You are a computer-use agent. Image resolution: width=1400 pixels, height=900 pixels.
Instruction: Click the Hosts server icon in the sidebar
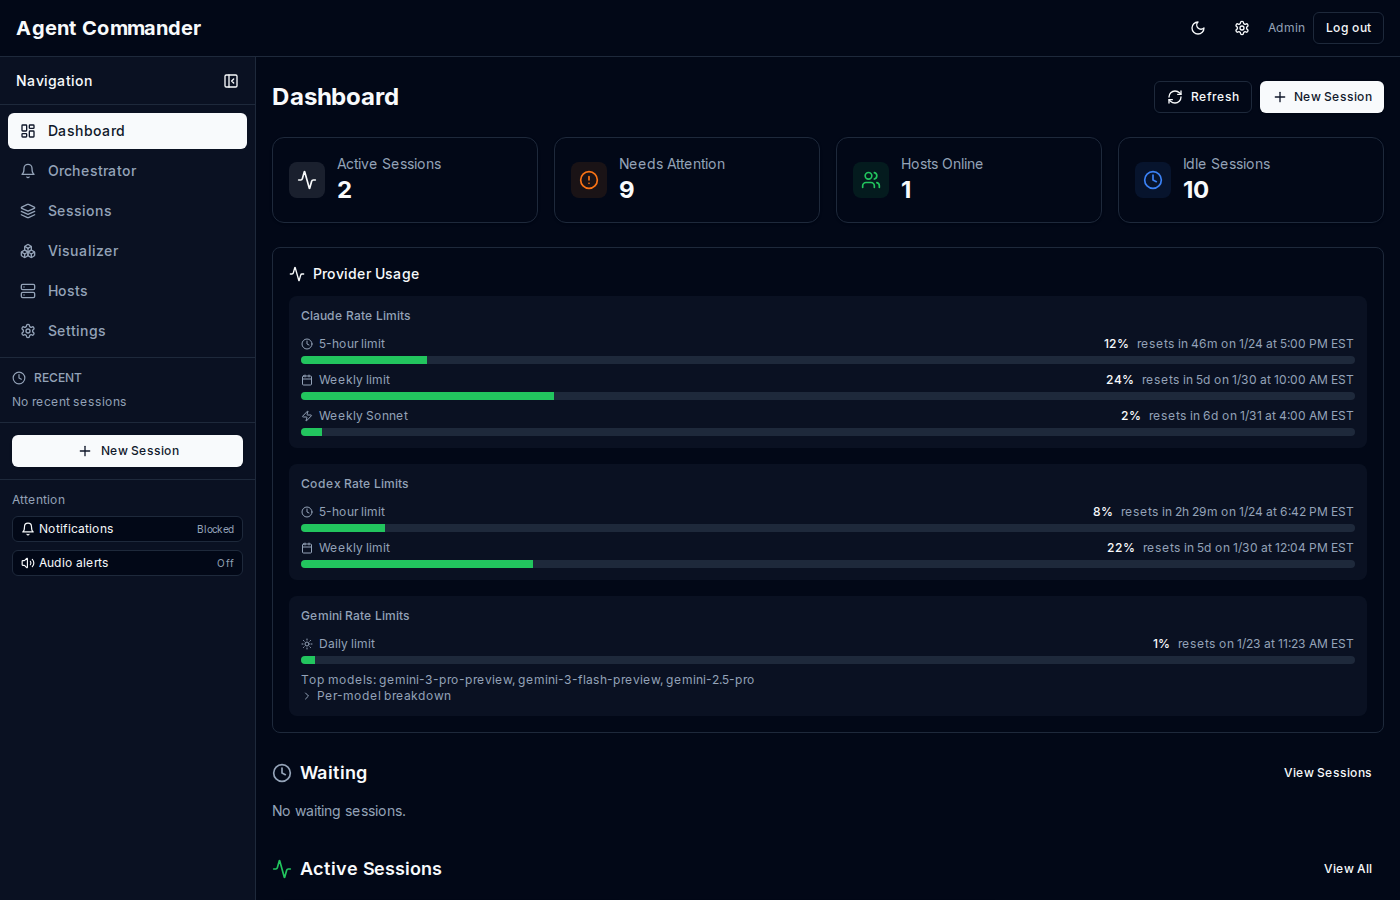(x=27, y=291)
